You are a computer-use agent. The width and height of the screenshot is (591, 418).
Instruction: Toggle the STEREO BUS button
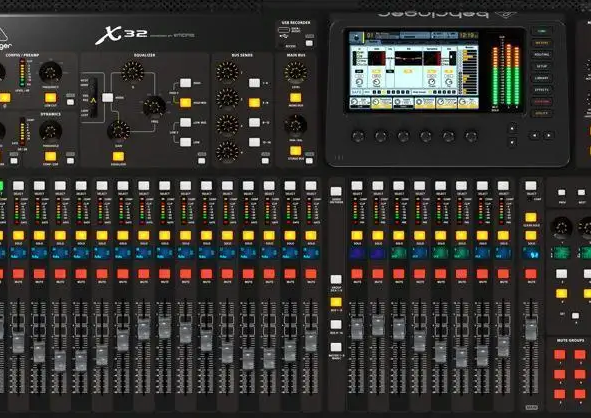tap(296, 151)
